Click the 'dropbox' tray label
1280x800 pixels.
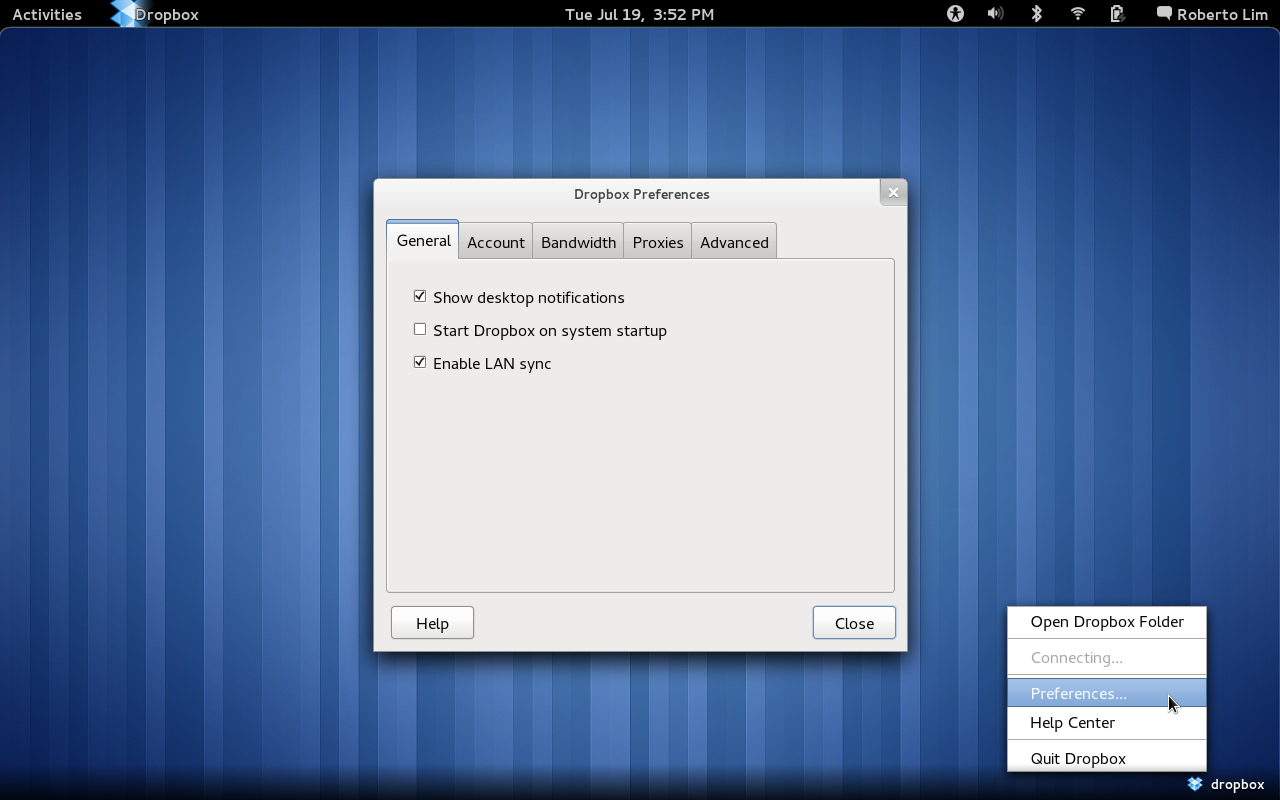coord(1238,785)
